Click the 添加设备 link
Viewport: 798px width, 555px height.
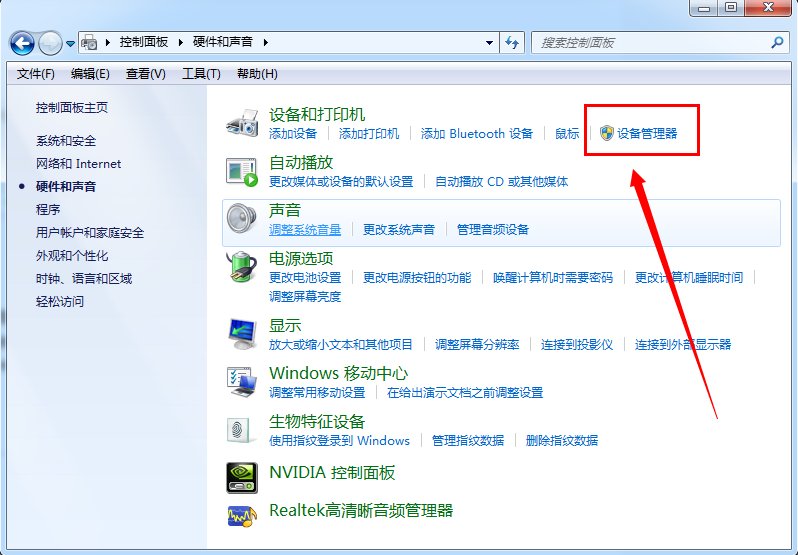point(293,134)
